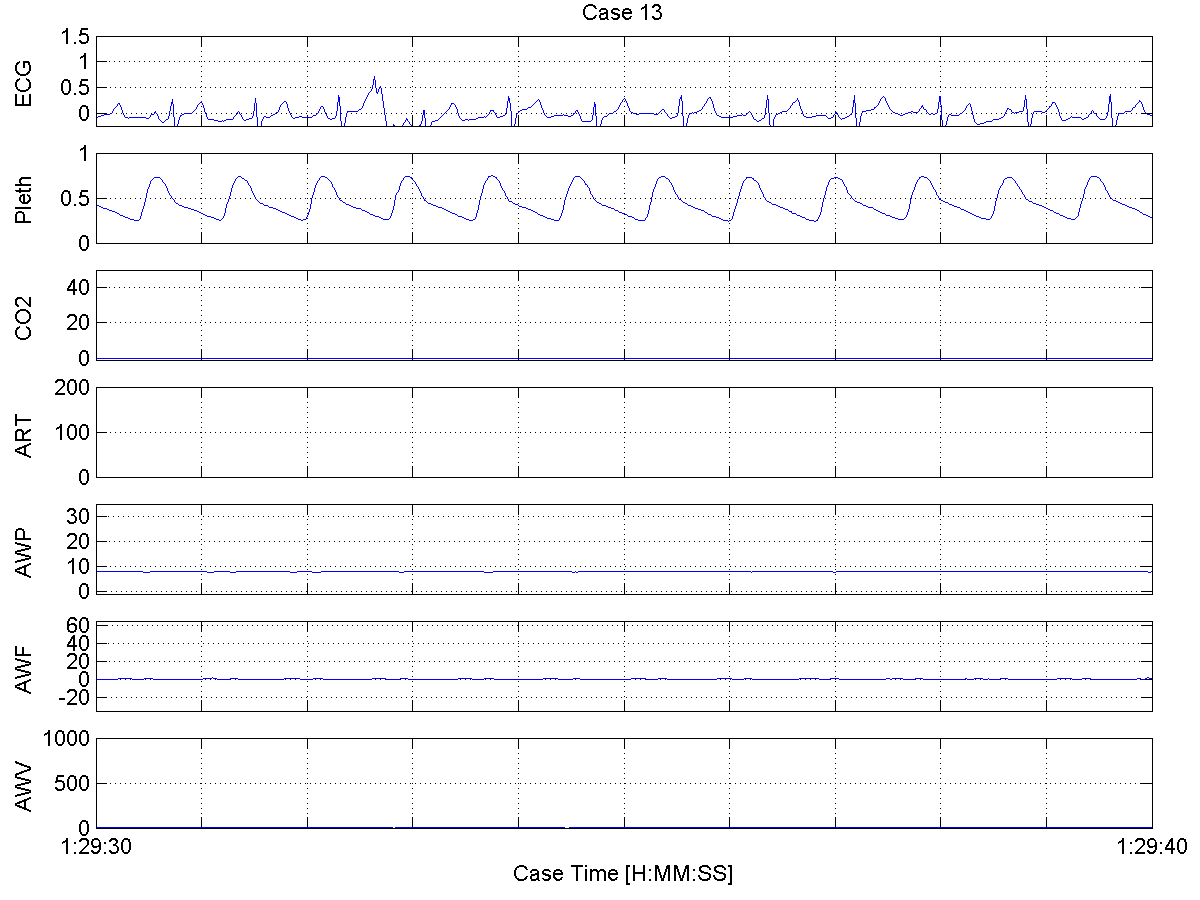Click the 30 tick on AWP axis
The image size is (1200, 900).
(x=79, y=516)
